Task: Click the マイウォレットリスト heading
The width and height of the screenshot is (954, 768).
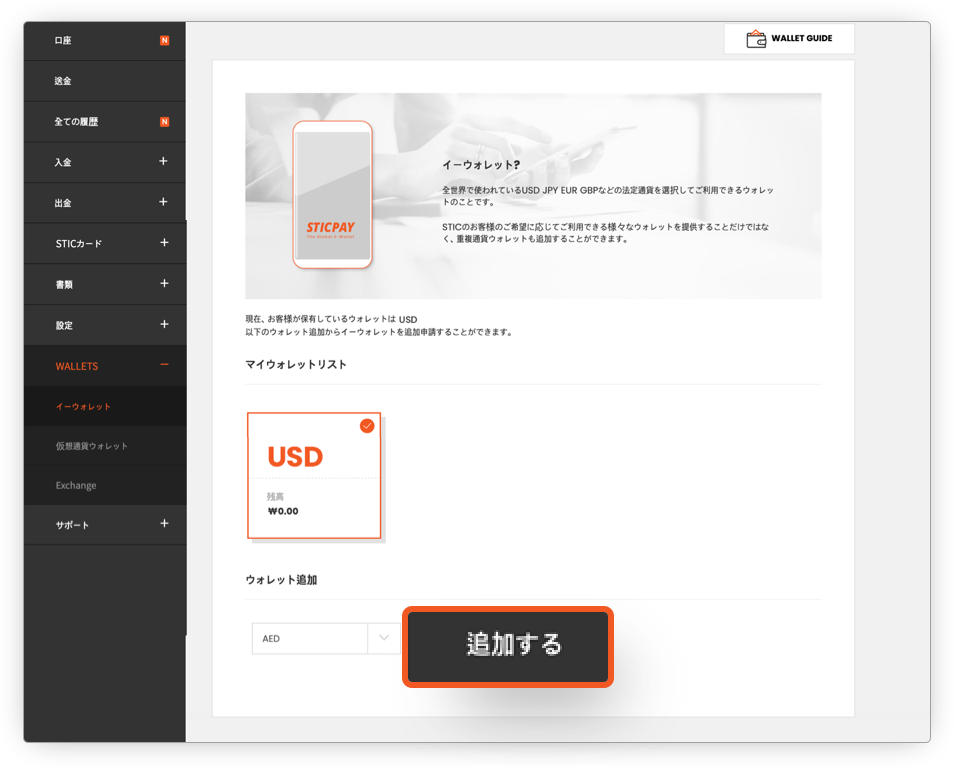Action: [296, 365]
